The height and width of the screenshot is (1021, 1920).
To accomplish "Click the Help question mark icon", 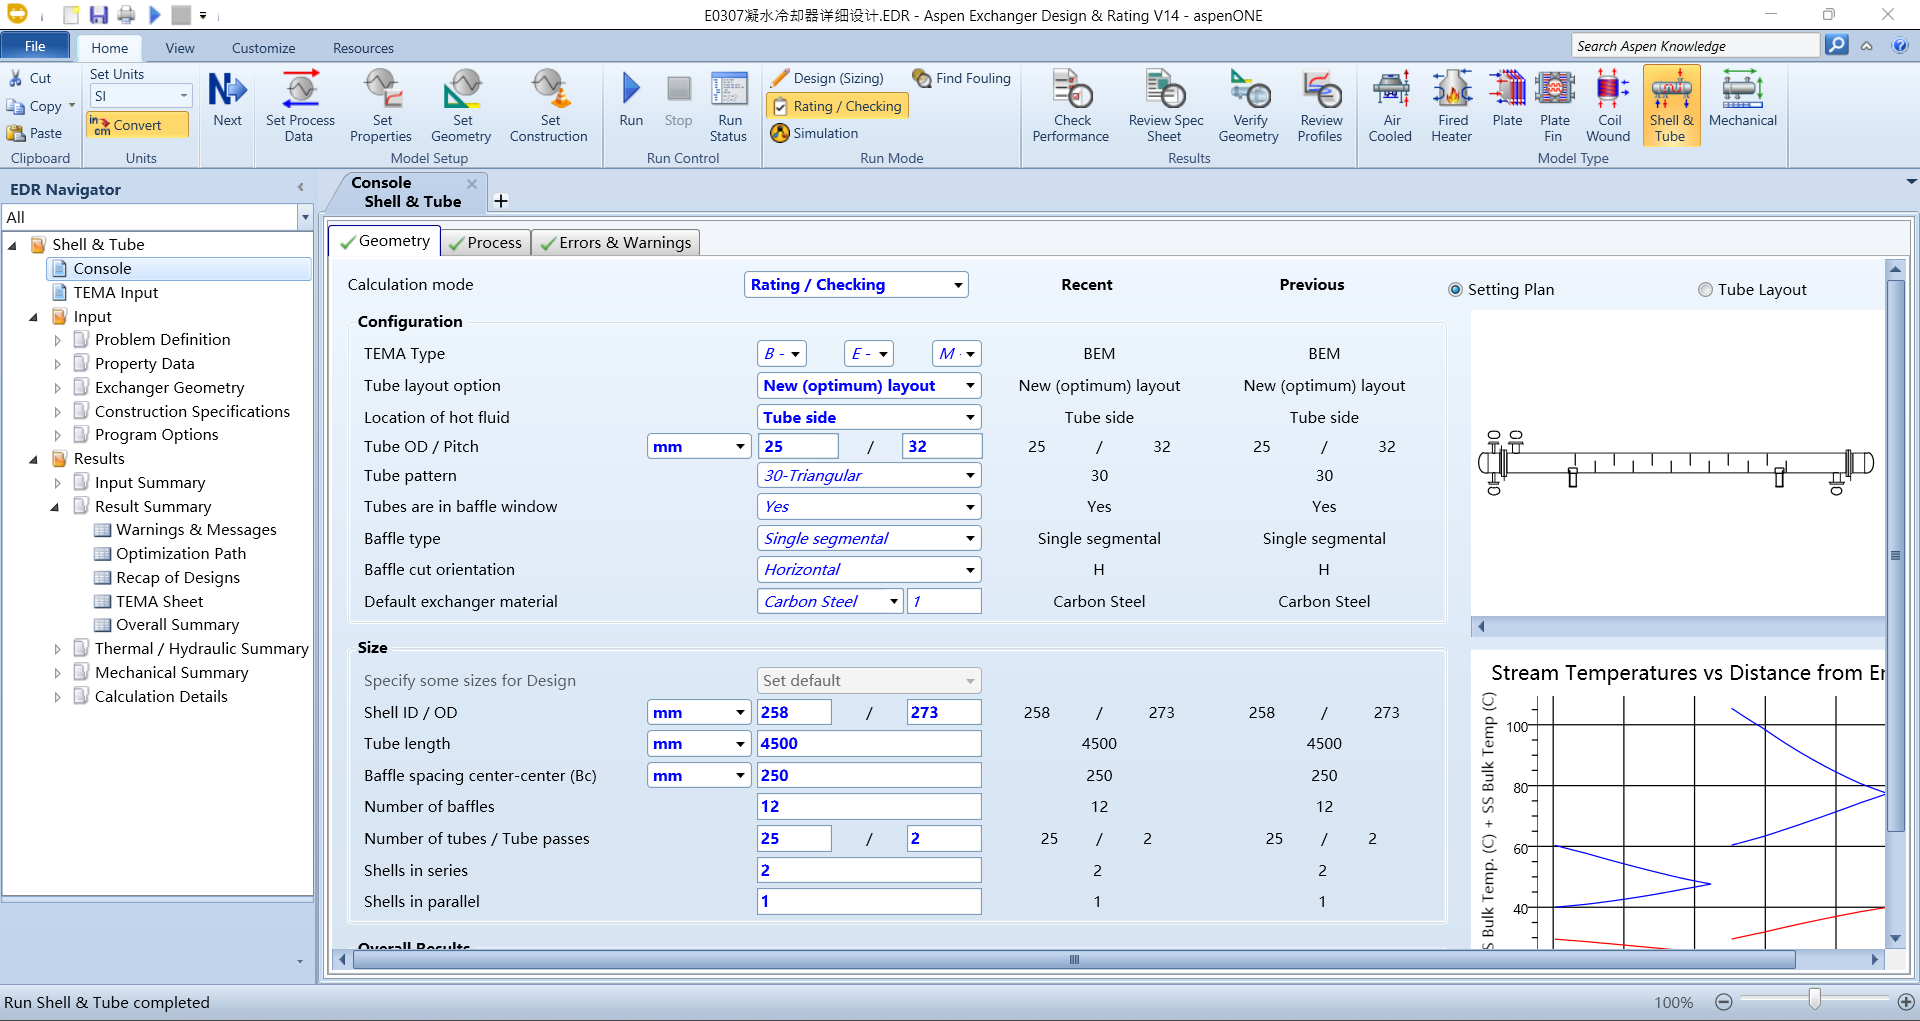I will [x=1900, y=46].
